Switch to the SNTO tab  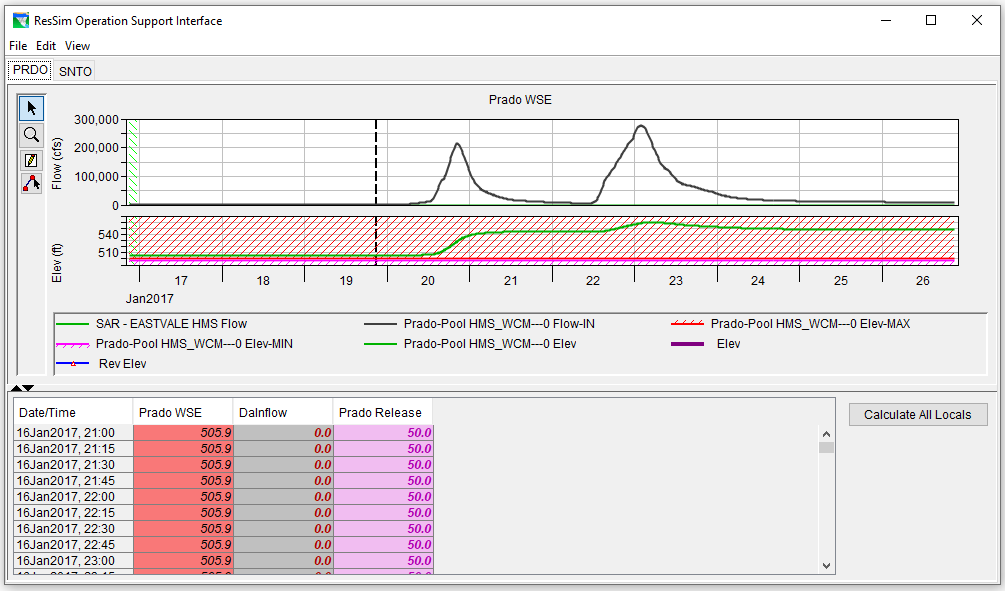point(75,71)
